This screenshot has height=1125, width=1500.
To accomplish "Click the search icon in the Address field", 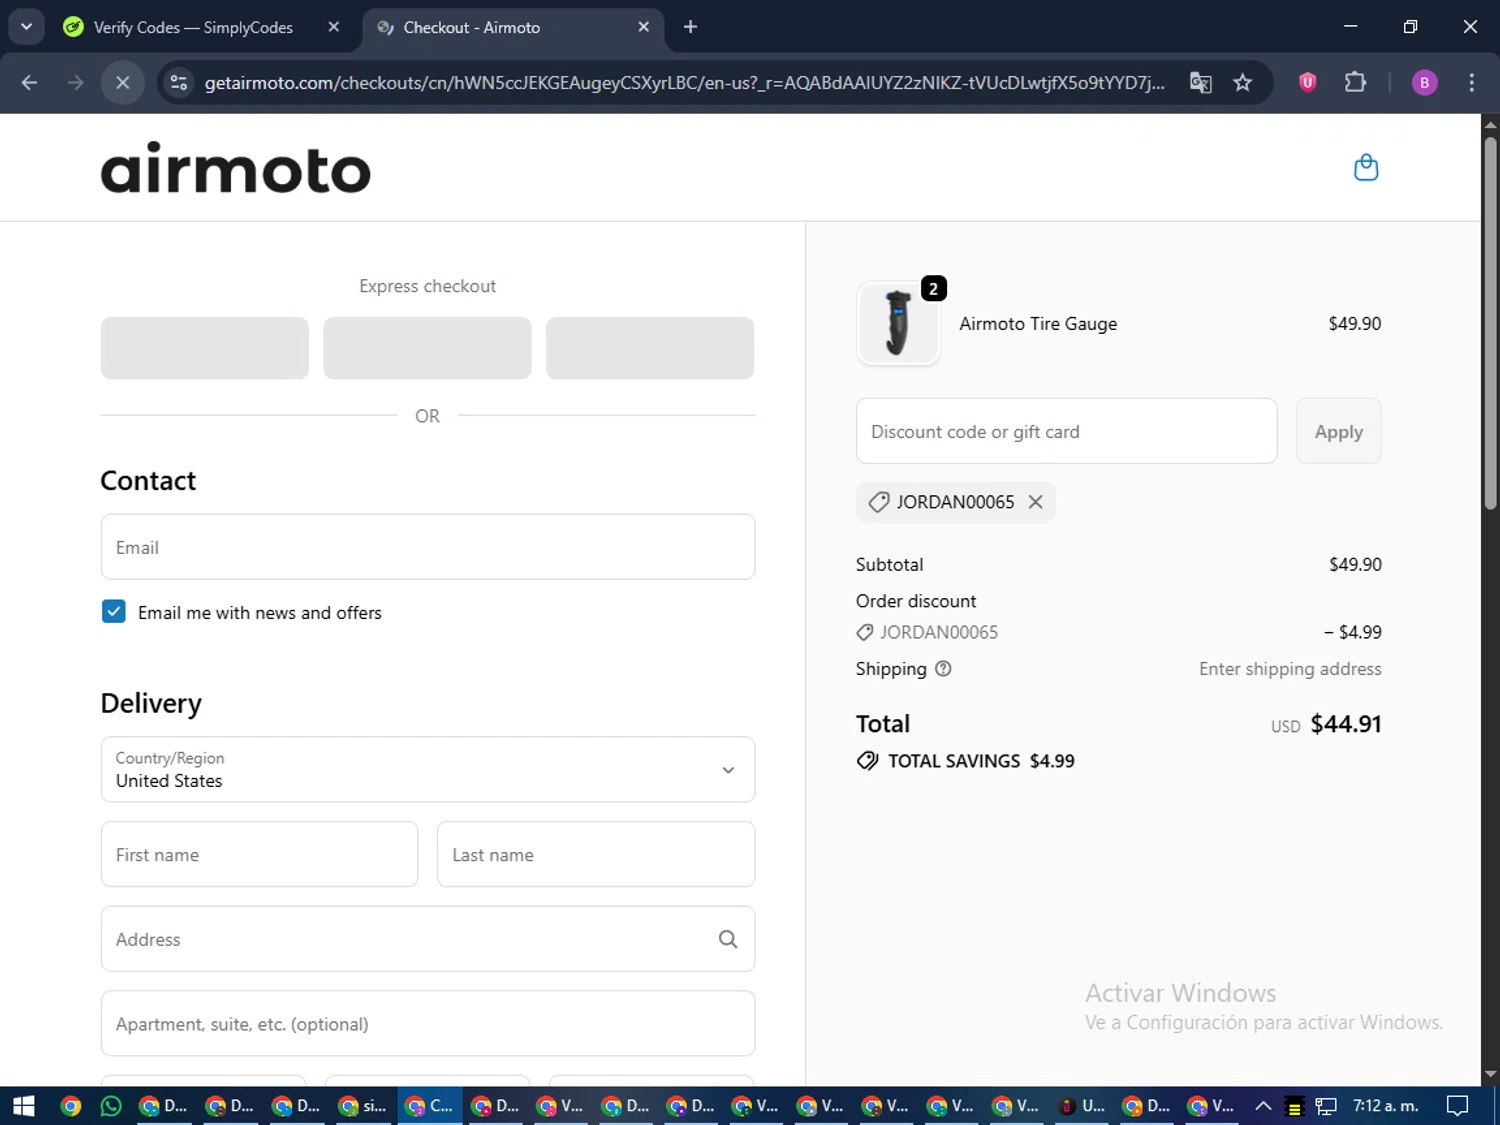I will 728,939.
